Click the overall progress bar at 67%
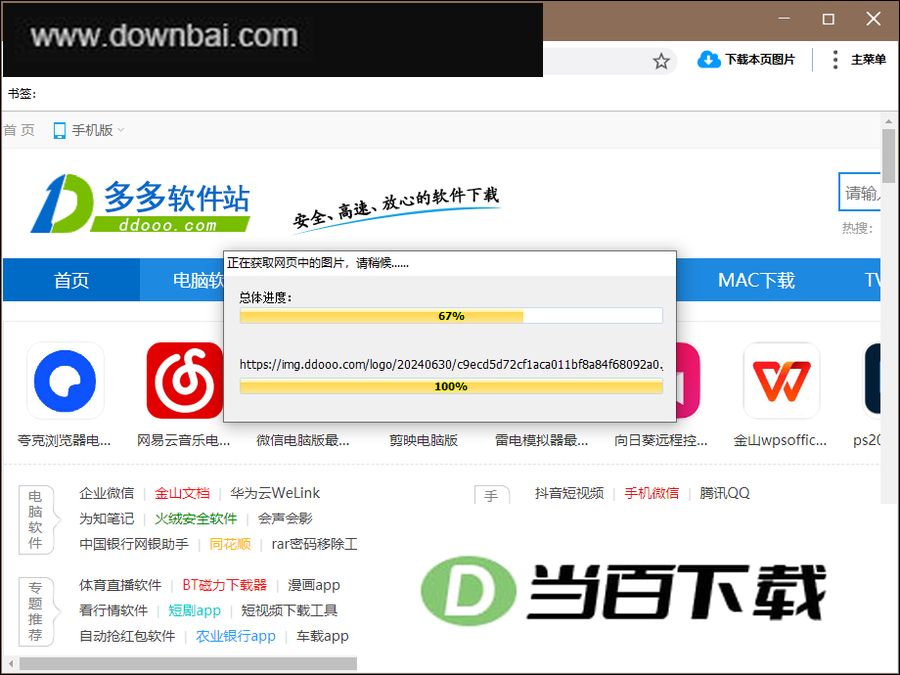Image resolution: width=900 pixels, height=675 pixels. pyautogui.click(x=451, y=316)
